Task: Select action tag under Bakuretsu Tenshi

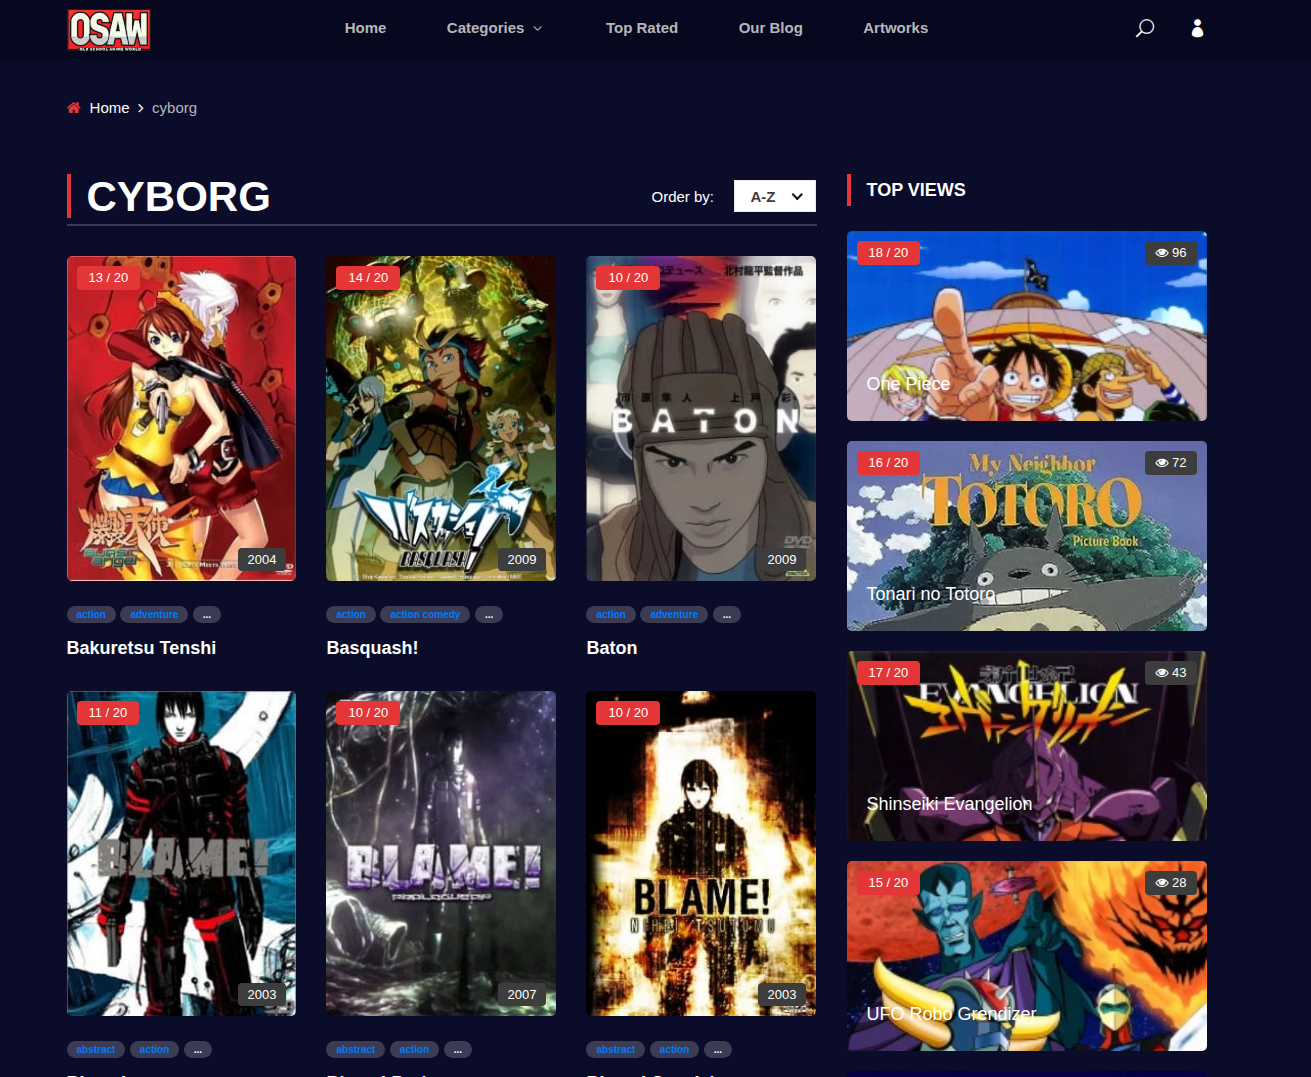Action: (91, 615)
